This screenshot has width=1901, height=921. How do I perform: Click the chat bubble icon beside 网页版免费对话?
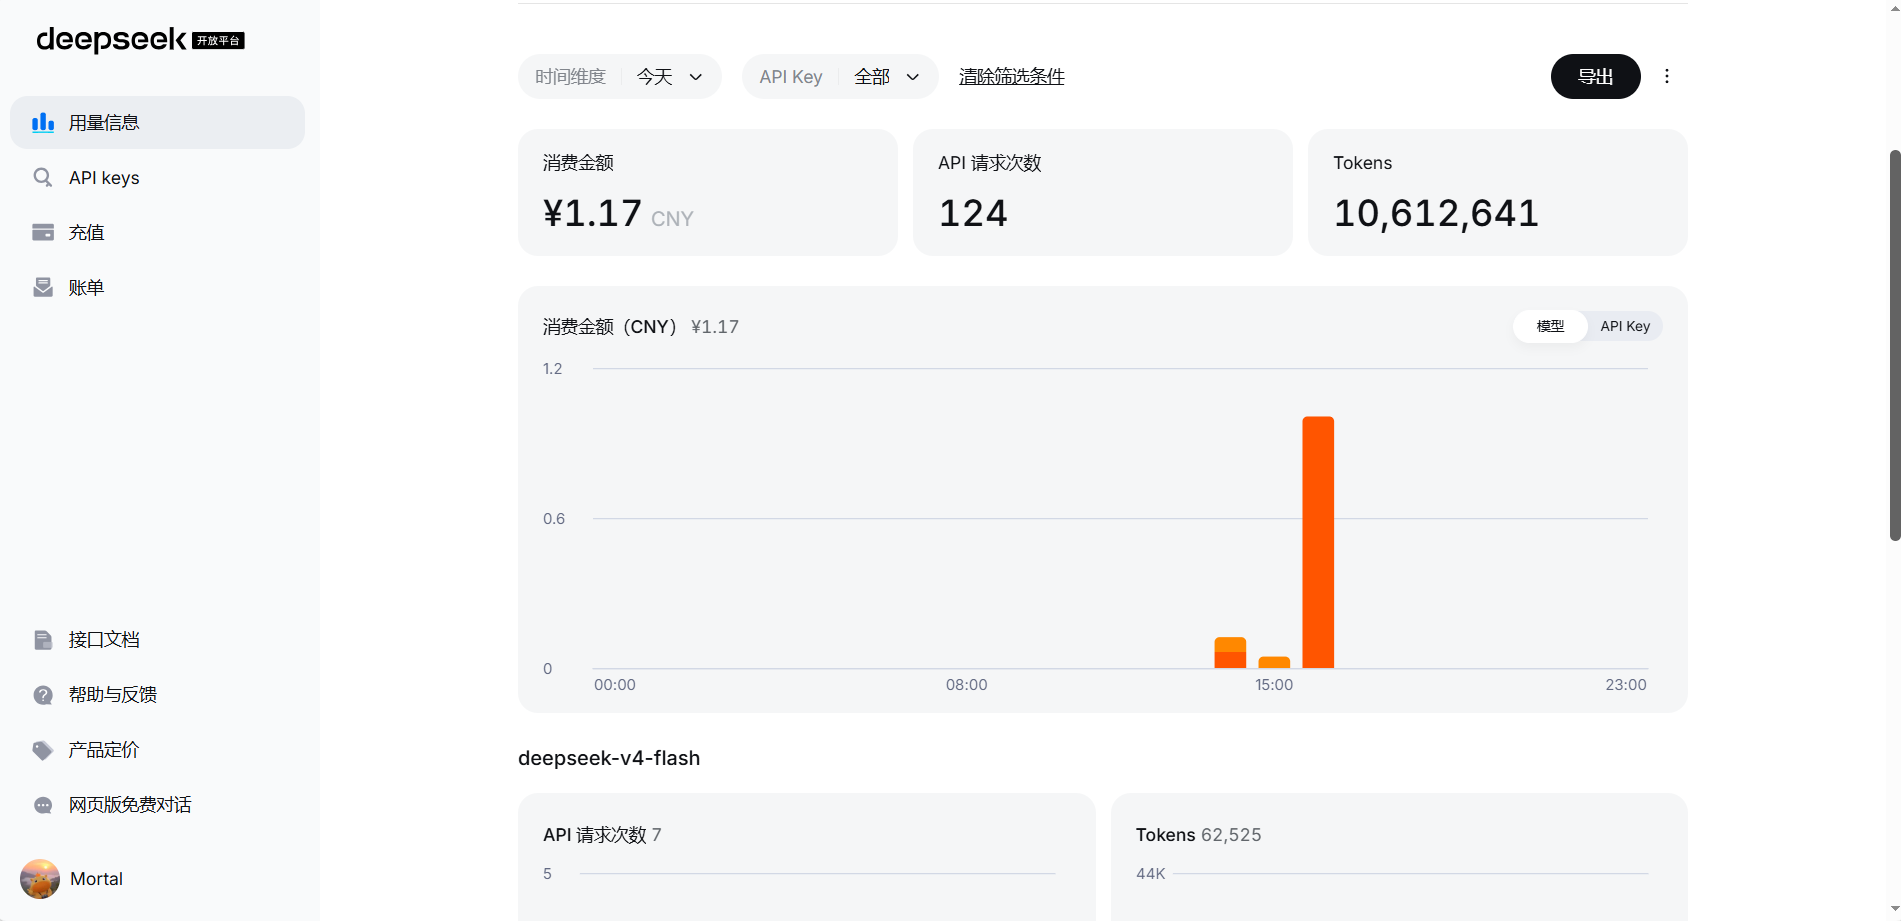pos(43,805)
